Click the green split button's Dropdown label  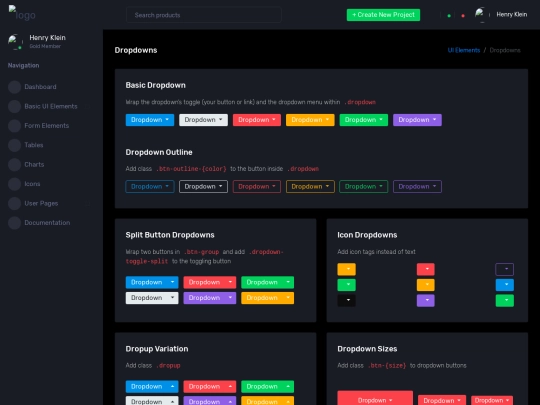tap(262, 282)
